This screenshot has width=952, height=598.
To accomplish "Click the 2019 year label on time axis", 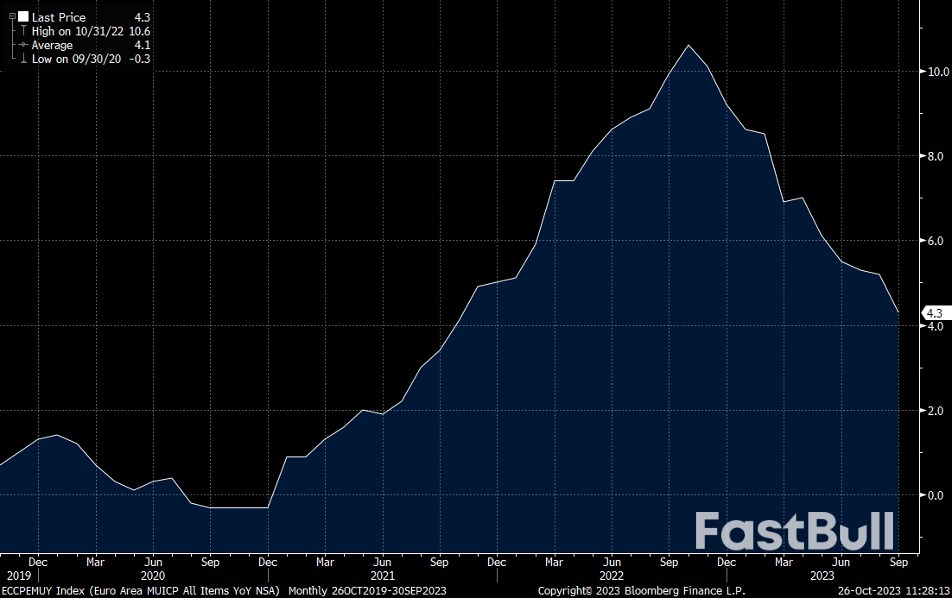I will pos(18,576).
